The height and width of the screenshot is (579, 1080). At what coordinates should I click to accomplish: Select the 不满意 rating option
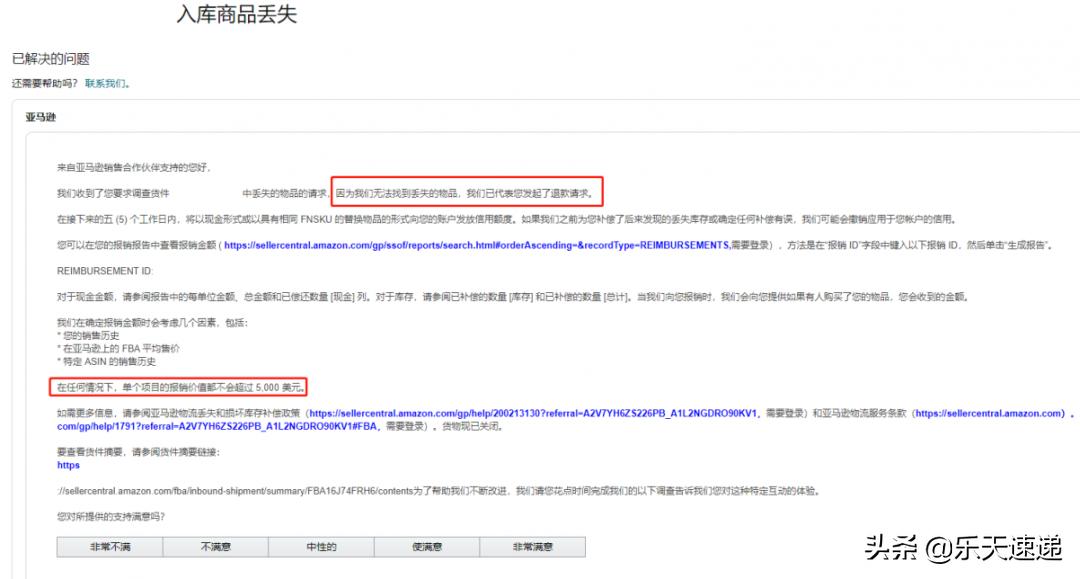point(216,546)
